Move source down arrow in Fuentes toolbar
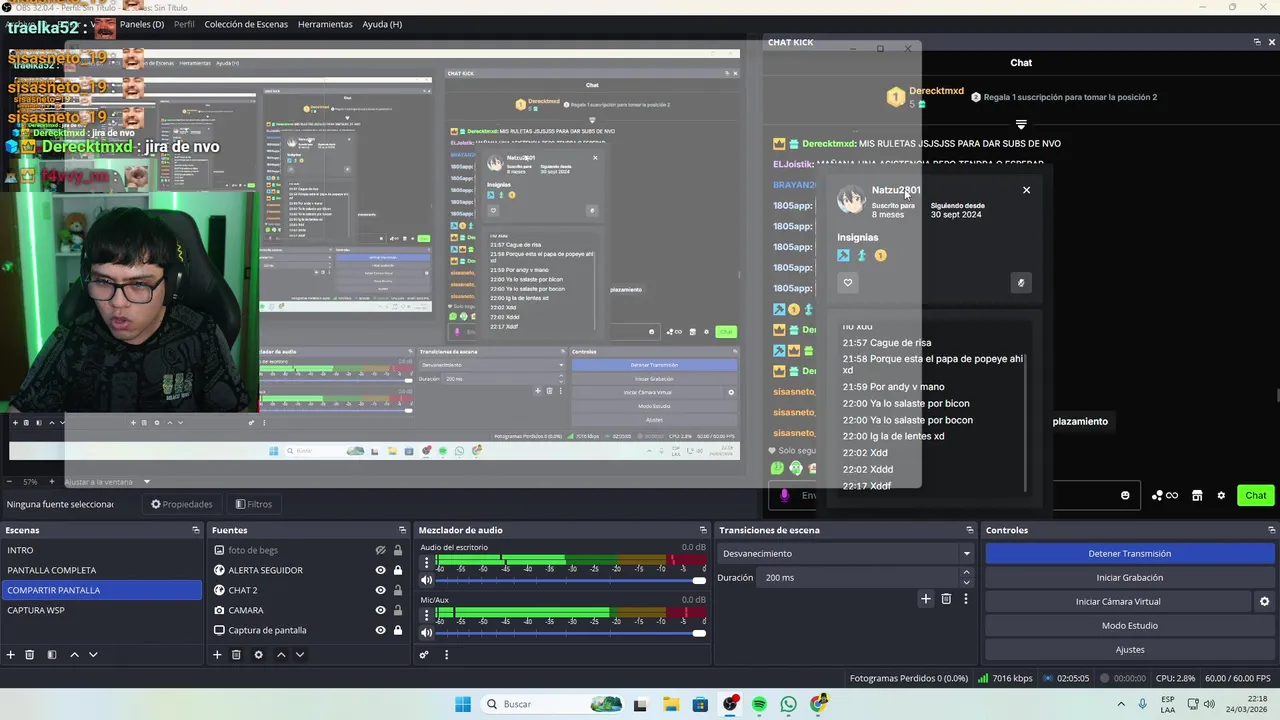Screen dimensions: 1280x720 pos(299,655)
